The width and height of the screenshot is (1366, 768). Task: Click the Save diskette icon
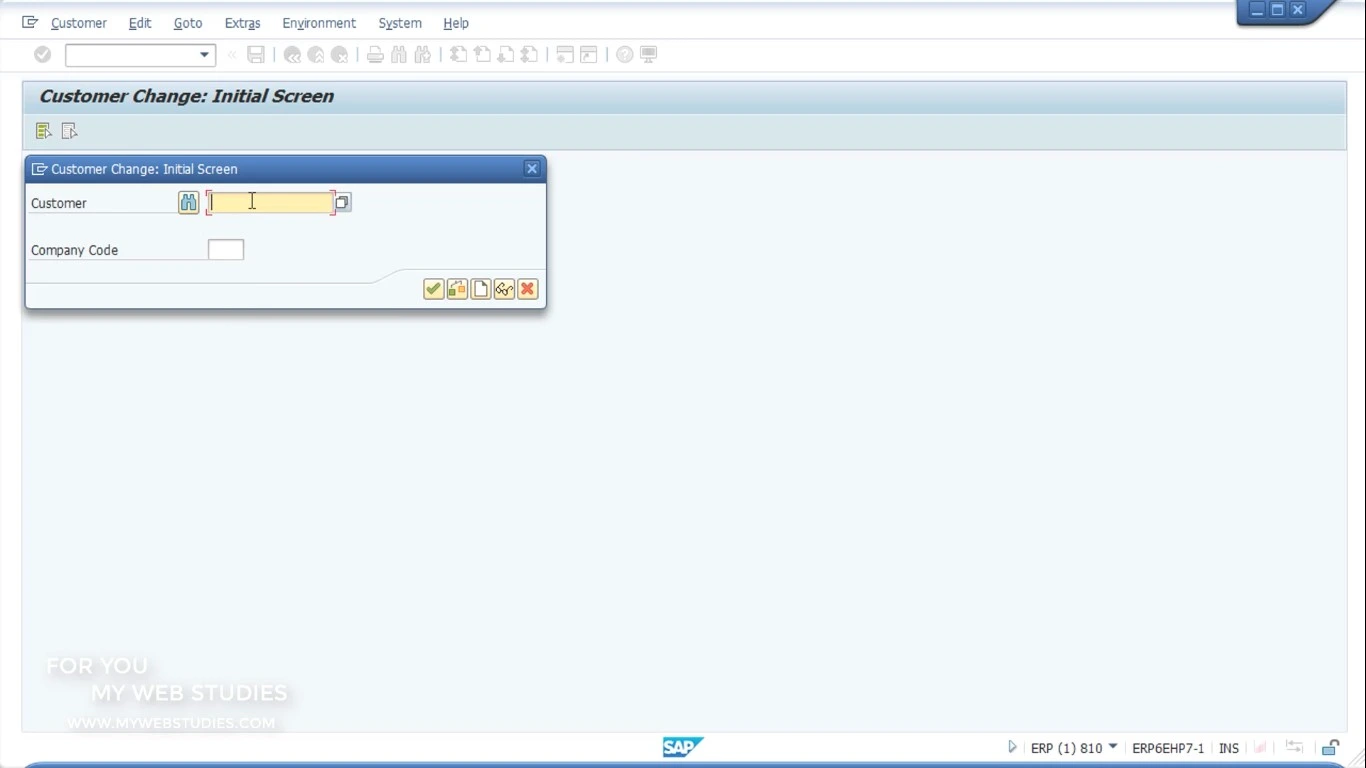[256, 55]
